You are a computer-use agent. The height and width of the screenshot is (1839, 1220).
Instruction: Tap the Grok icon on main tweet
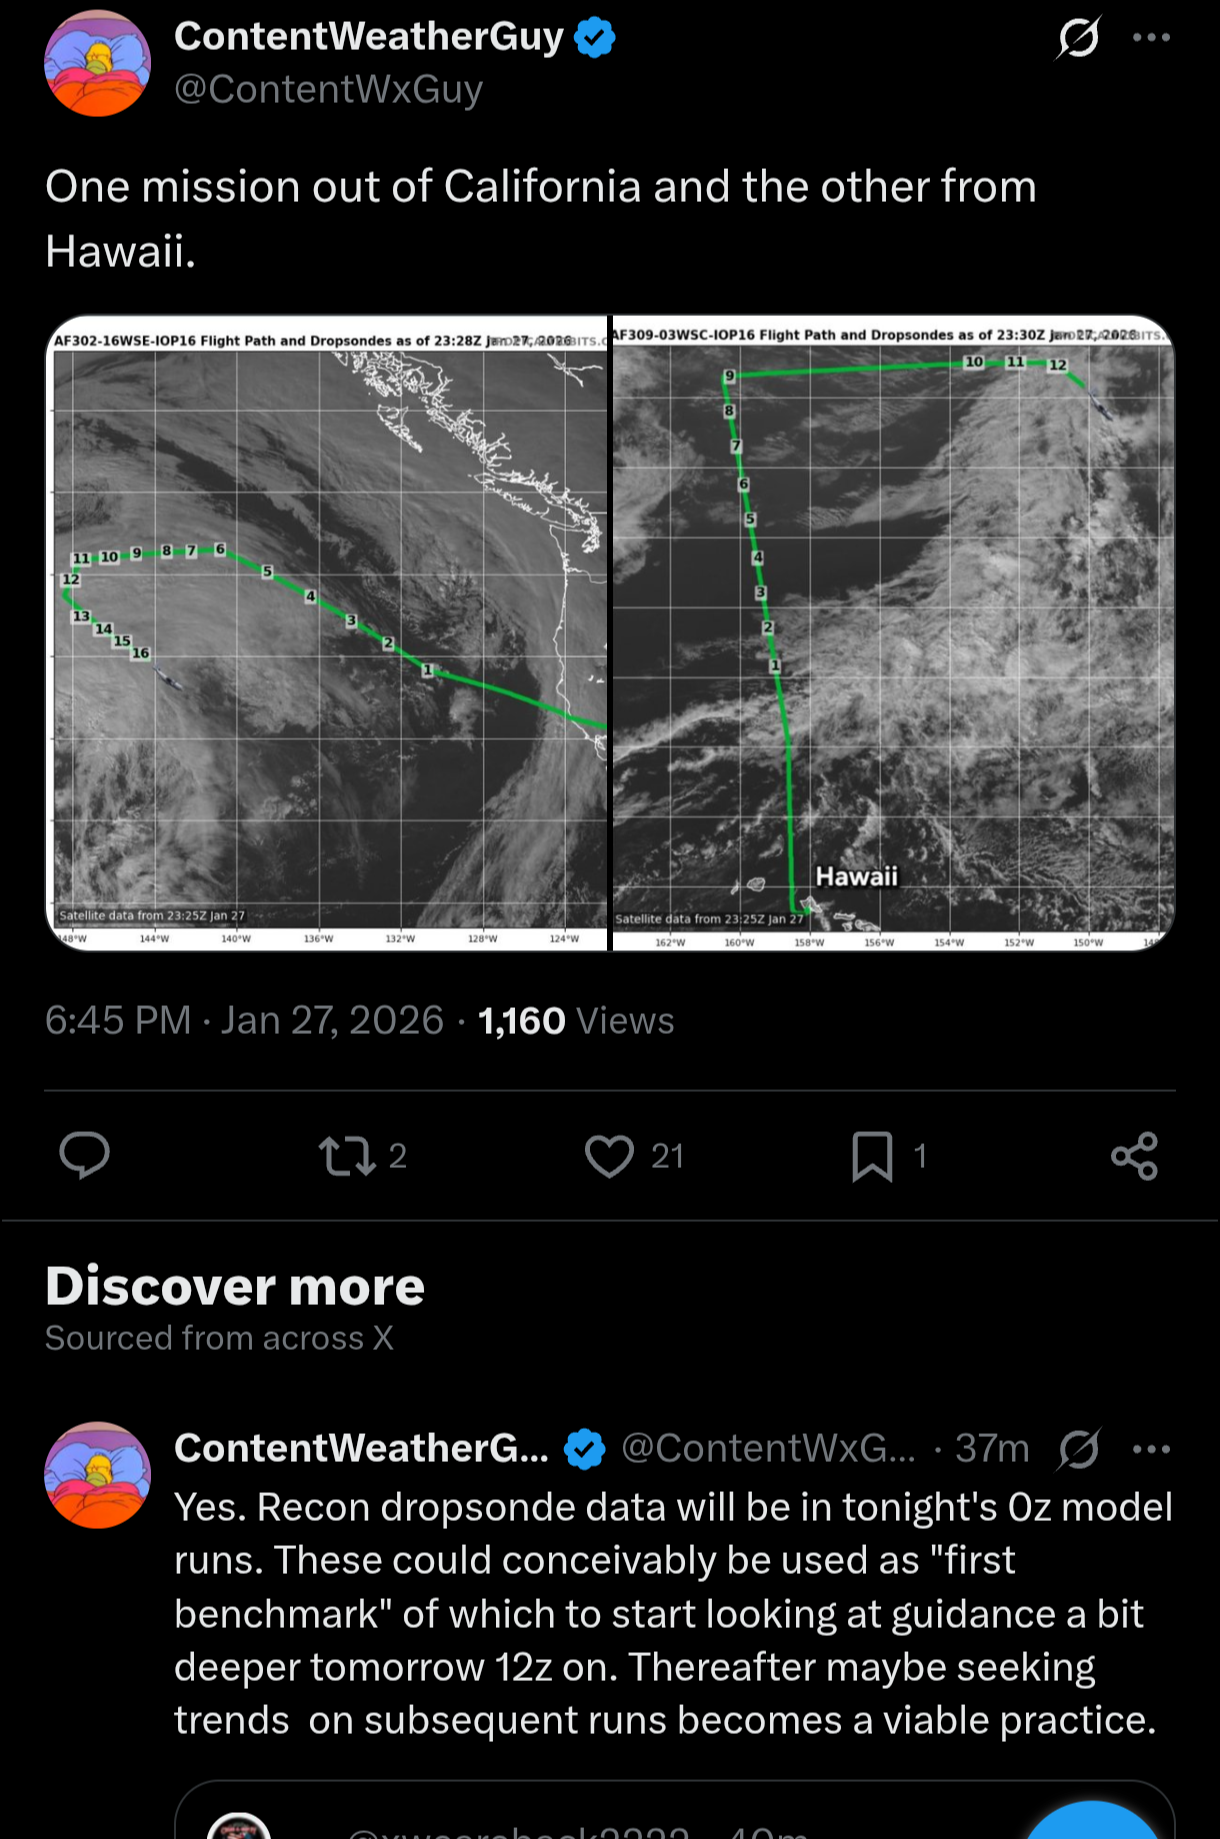tap(1079, 38)
